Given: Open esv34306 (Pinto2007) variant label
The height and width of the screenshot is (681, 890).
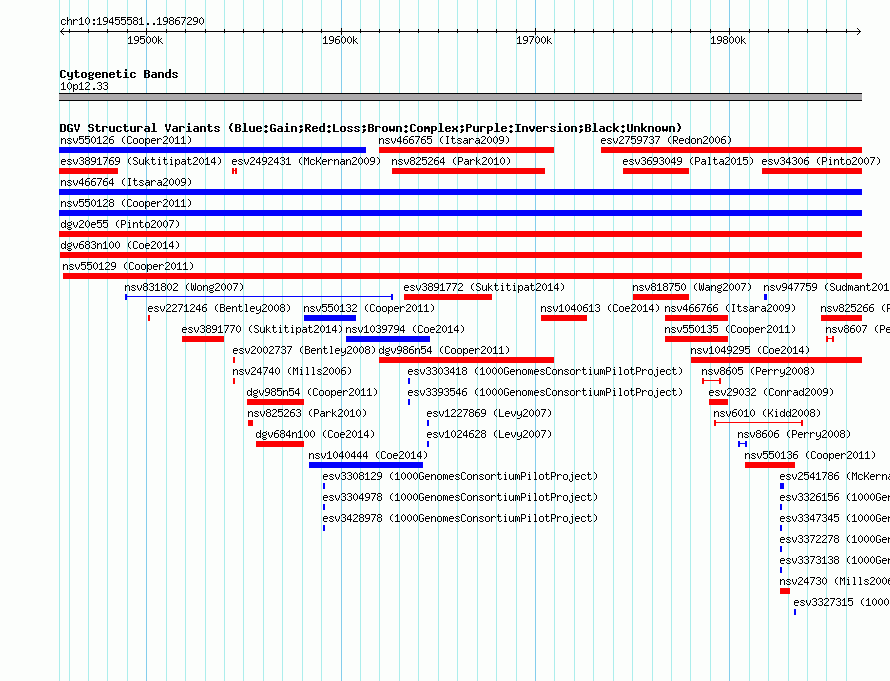Looking at the screenshot, I should [x=821, y=161].
